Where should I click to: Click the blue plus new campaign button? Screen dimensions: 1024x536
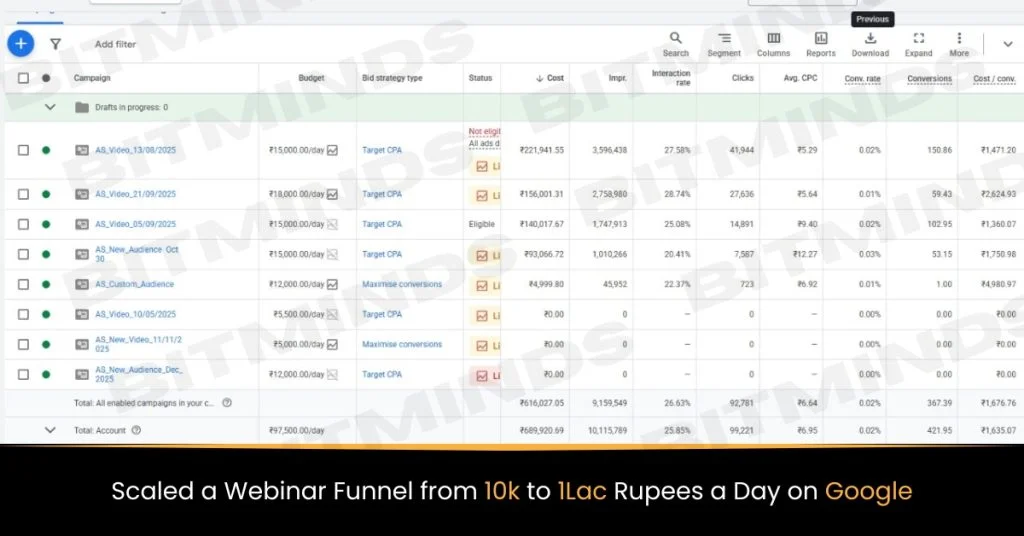(21, 44)
